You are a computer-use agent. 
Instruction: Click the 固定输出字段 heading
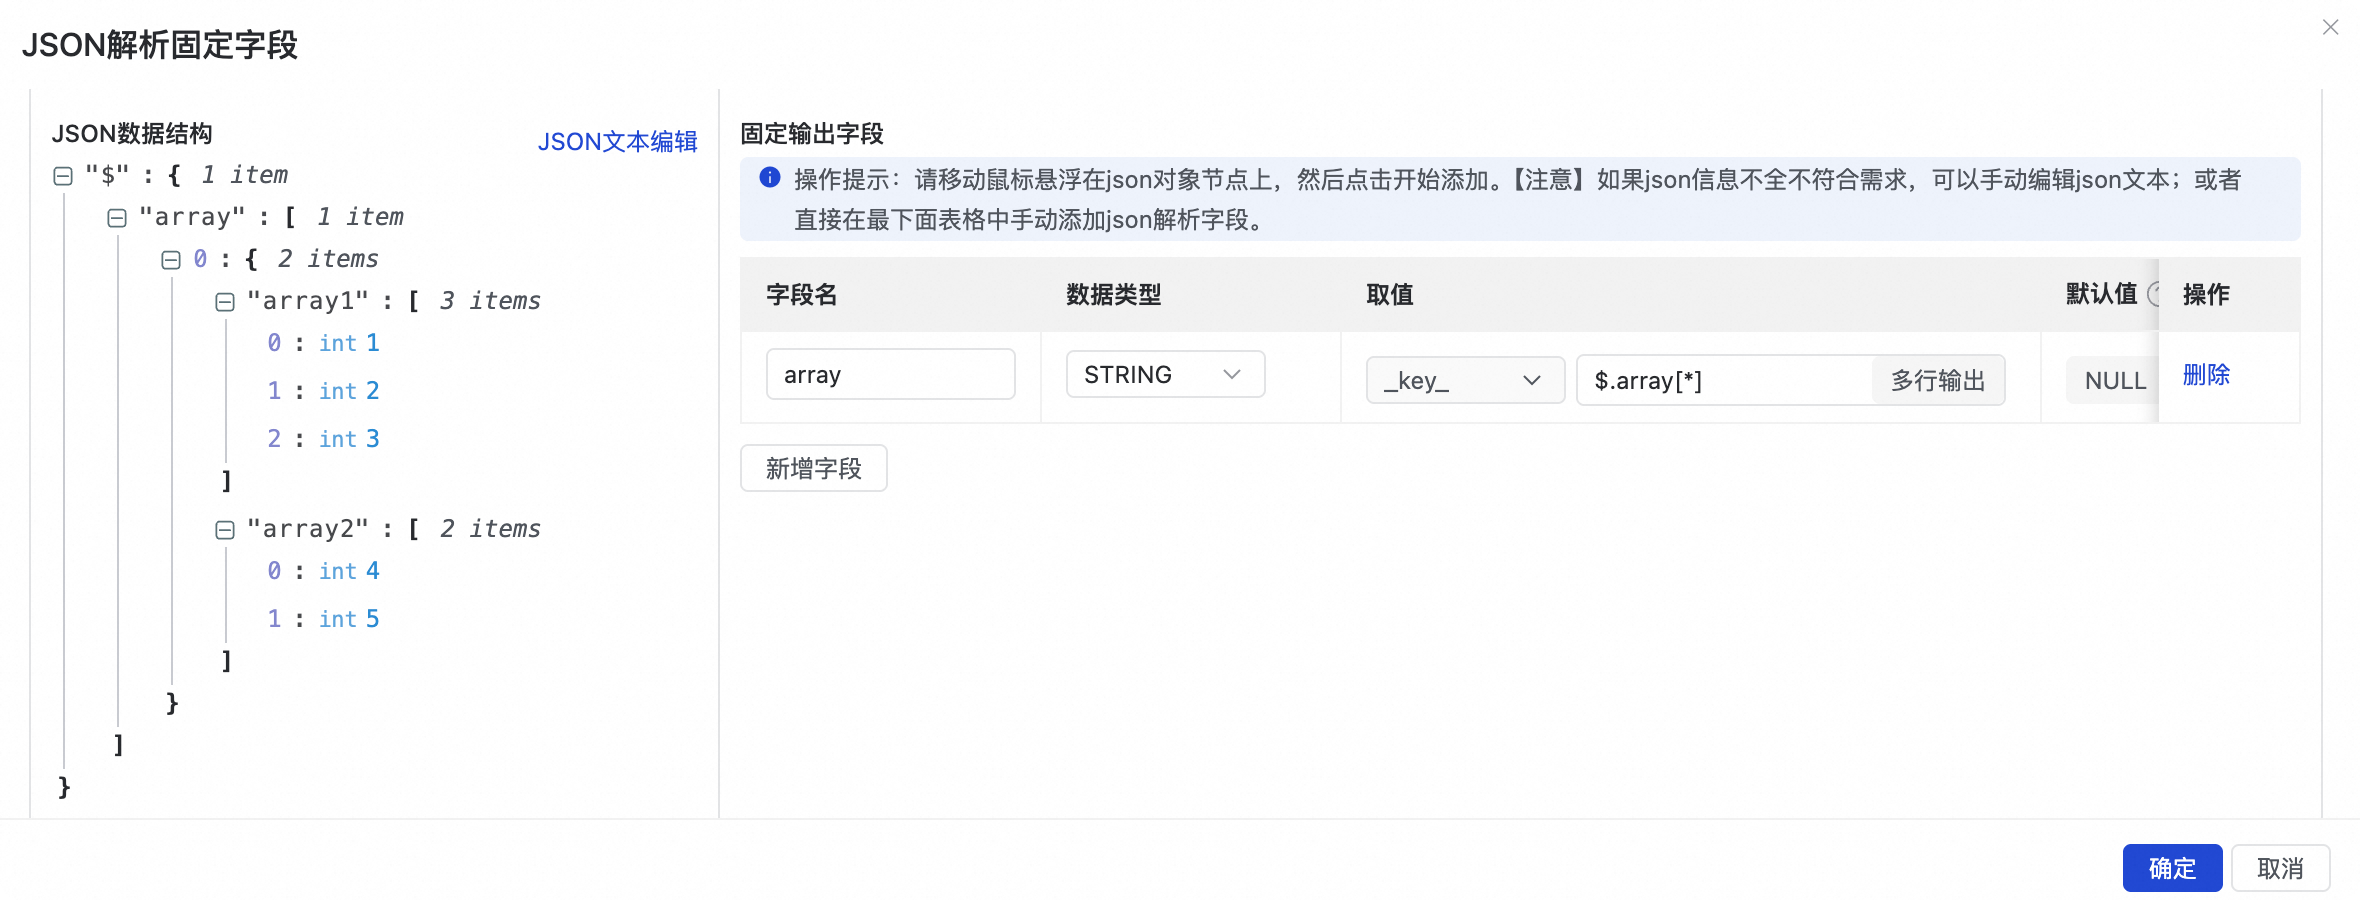point(812,134)
